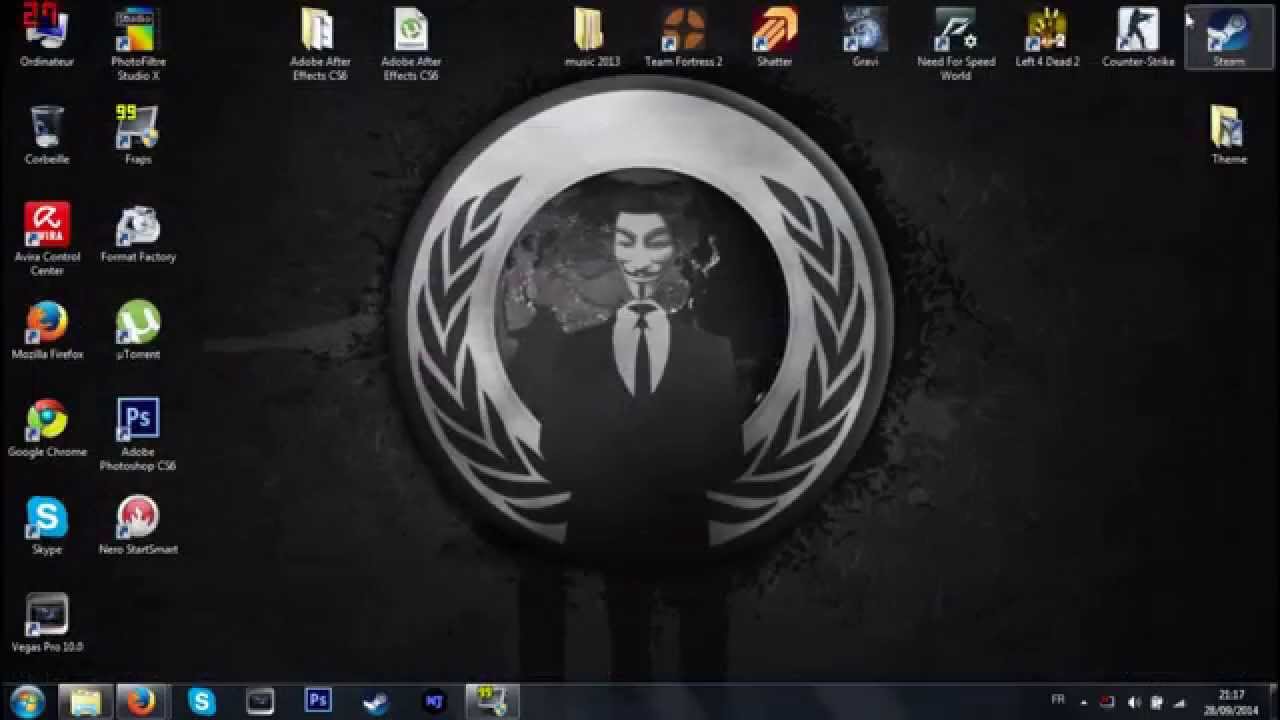Open the volume tray icon

1133,702
